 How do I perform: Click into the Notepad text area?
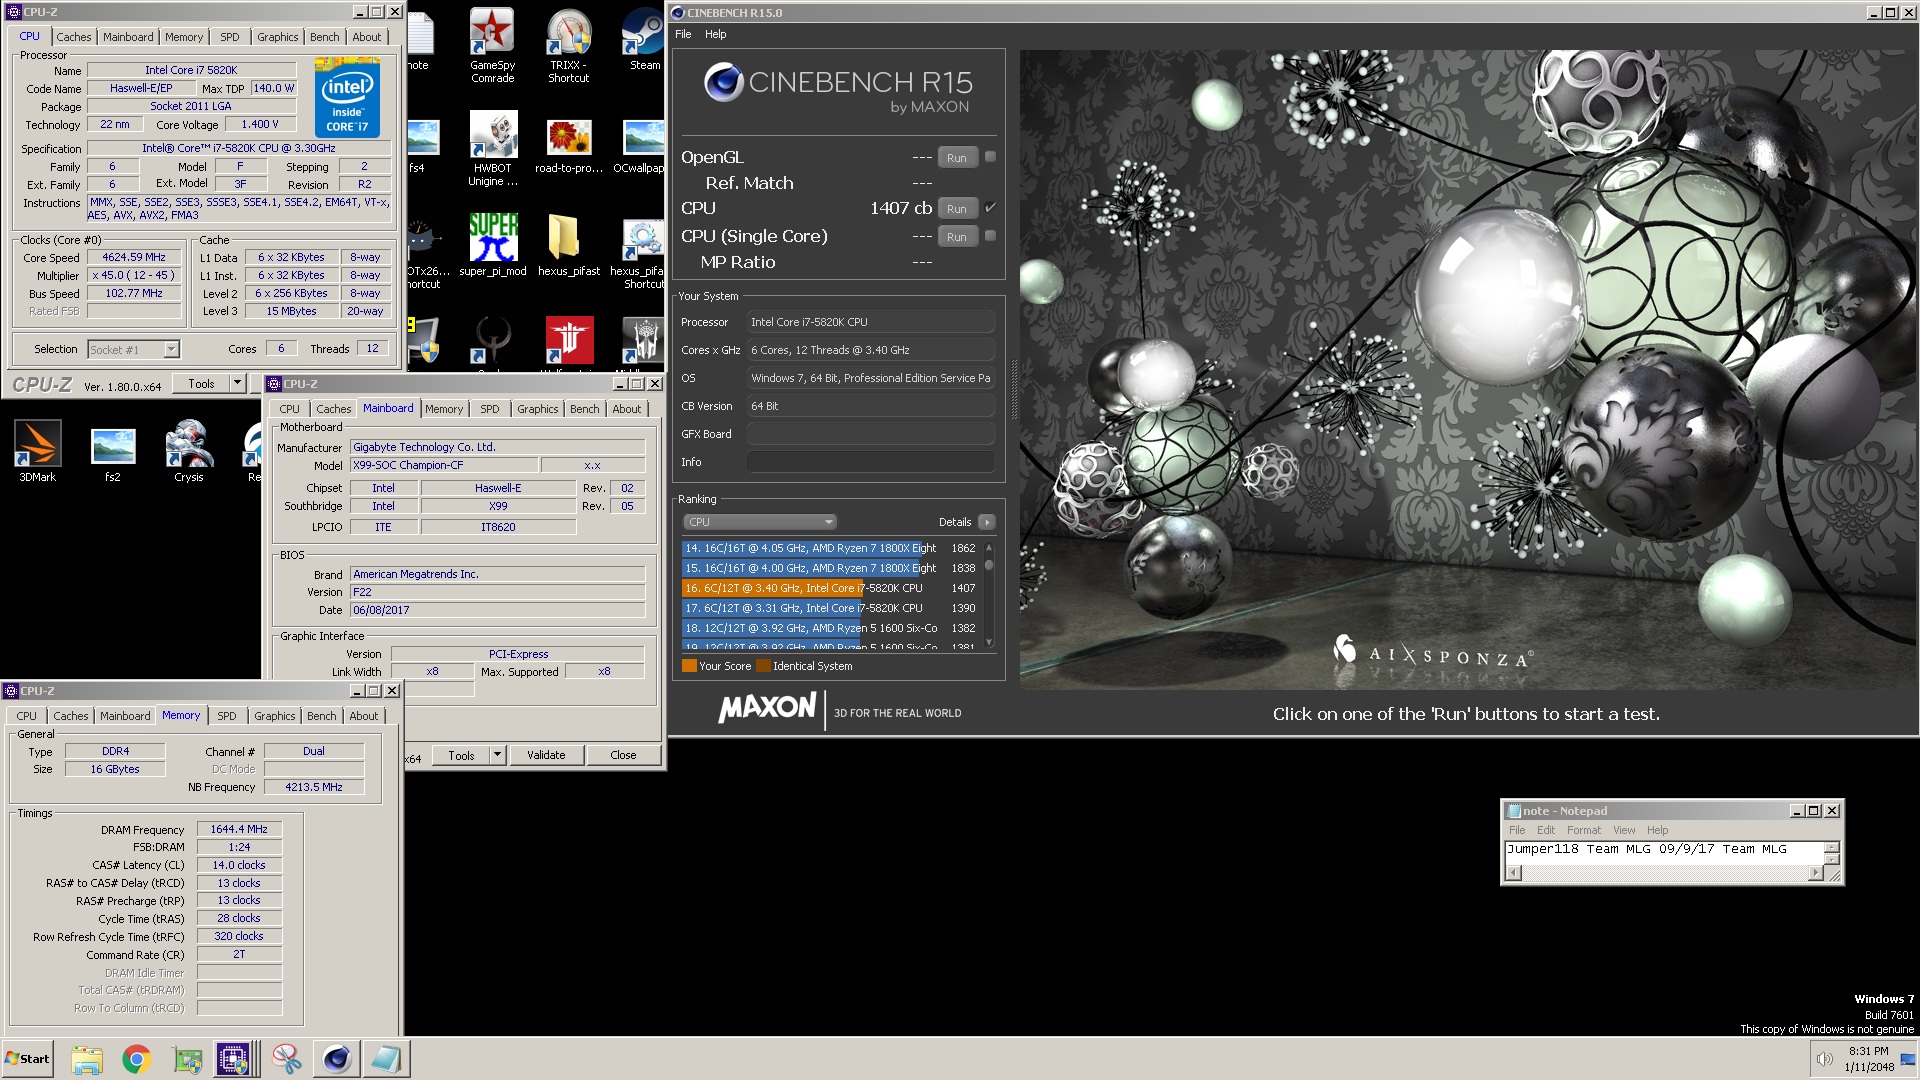(x=1665, y=853)
